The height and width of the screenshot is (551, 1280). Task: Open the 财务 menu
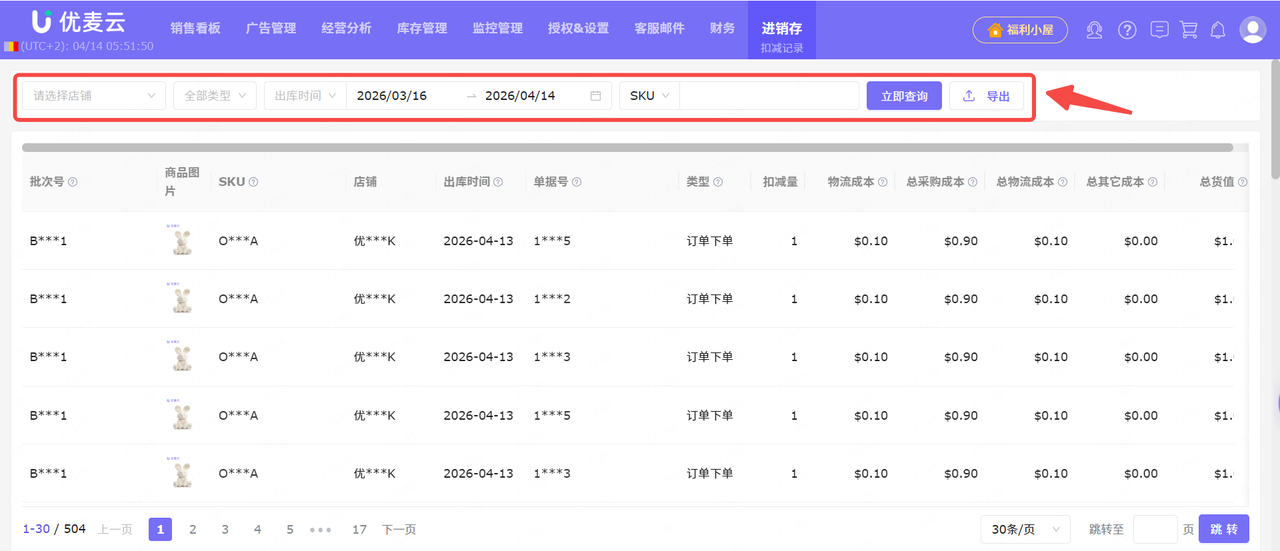tap(722, 28)
